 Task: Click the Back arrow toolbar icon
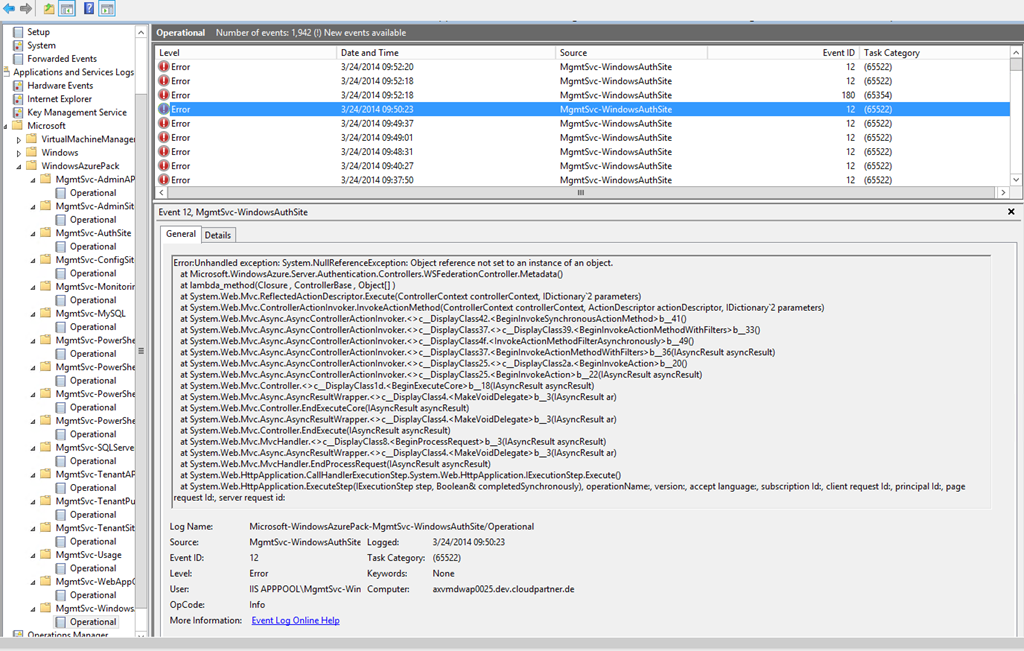9,9
